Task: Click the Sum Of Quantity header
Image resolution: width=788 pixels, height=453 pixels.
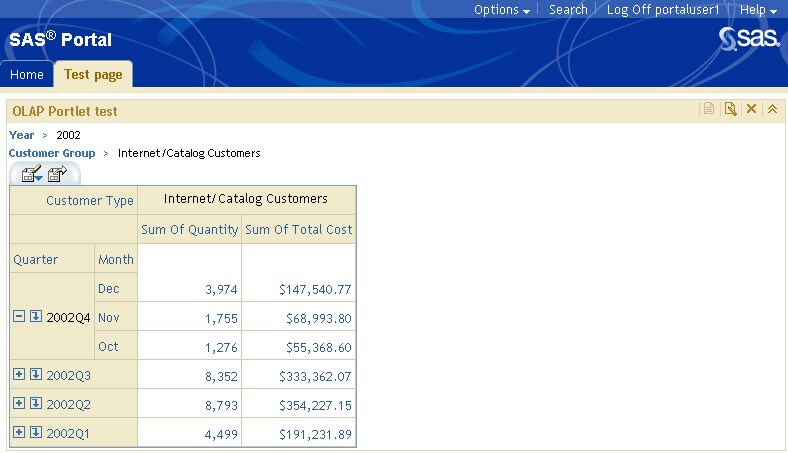Action: 189,229
